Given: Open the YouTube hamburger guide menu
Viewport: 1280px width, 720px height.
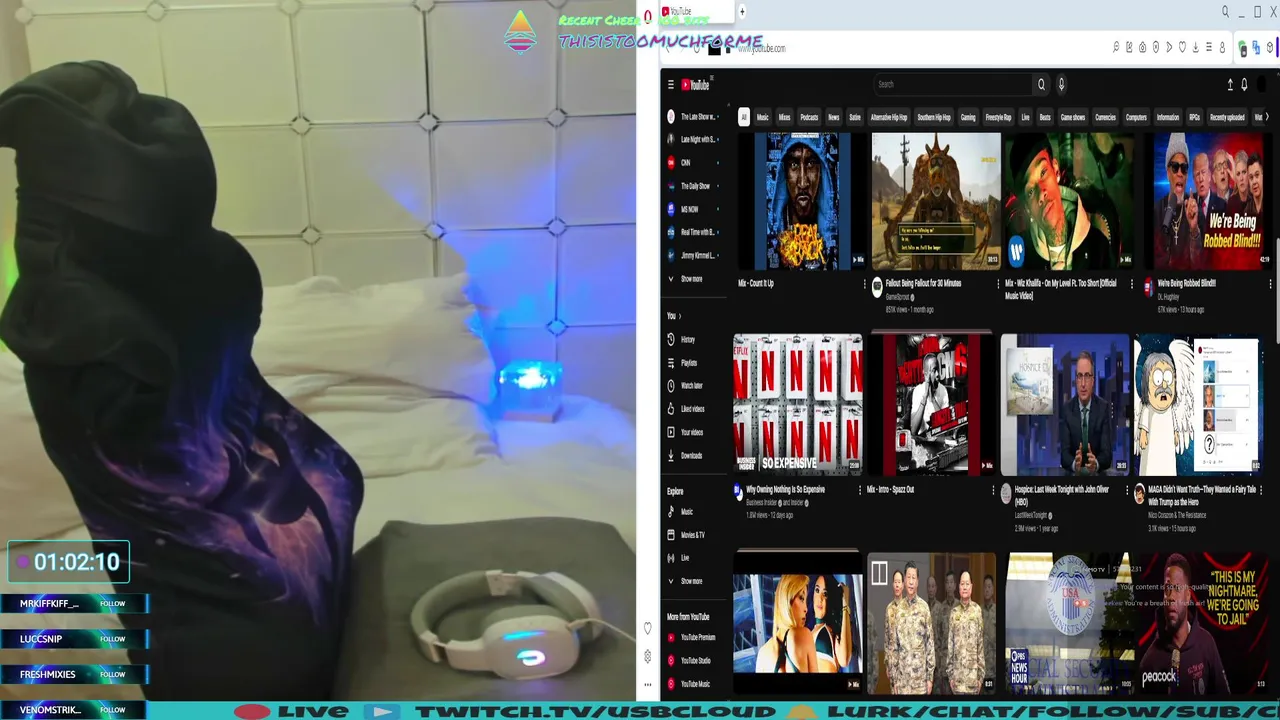Looking at the screenshot, I should click(671, 85).
